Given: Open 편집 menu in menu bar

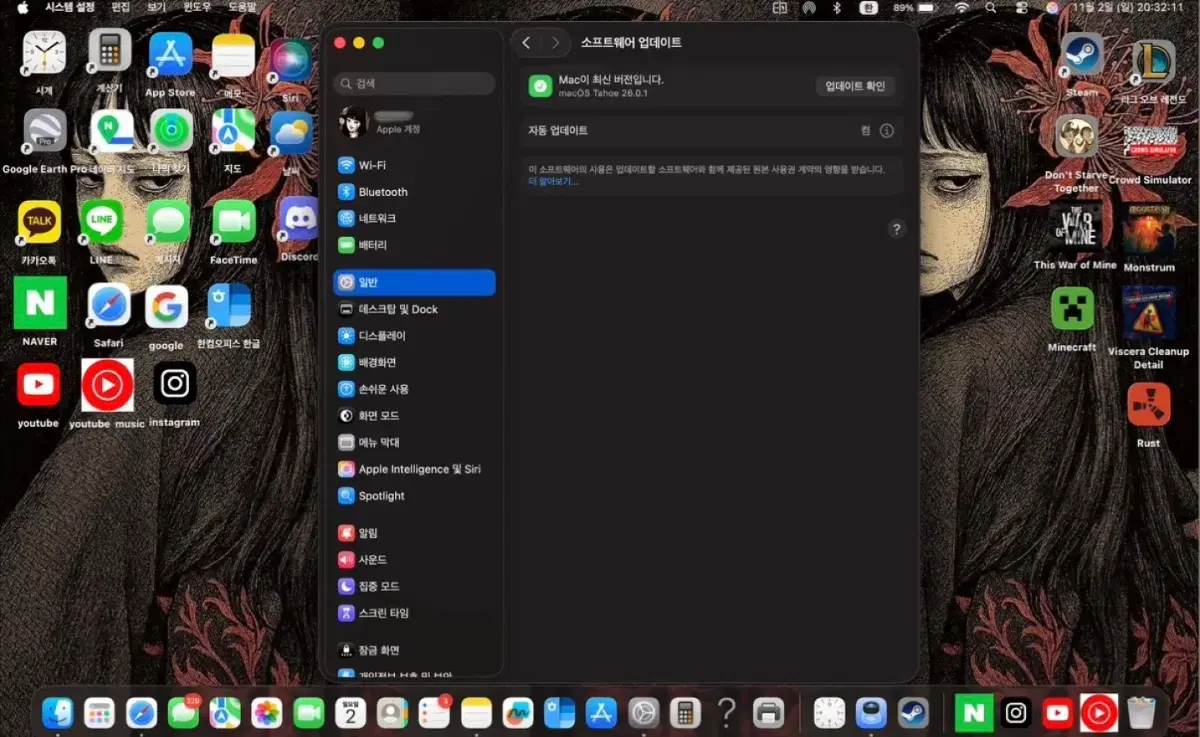Looking at the screenshot, I should 121,7.
